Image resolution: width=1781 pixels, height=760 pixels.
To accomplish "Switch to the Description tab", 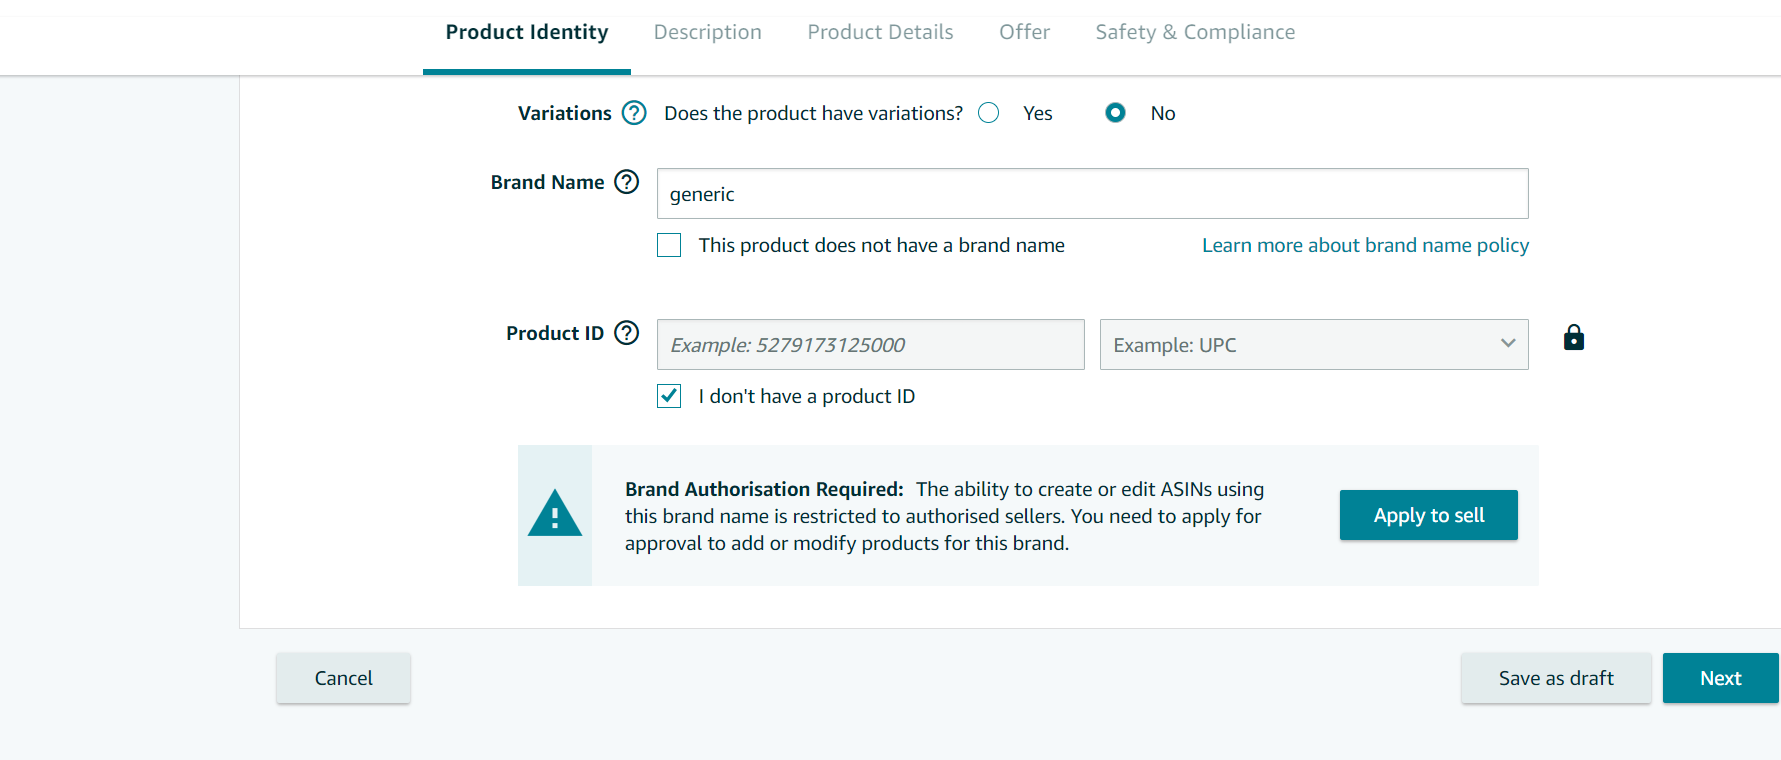I will pyautogui.click(x=708, y=32).
